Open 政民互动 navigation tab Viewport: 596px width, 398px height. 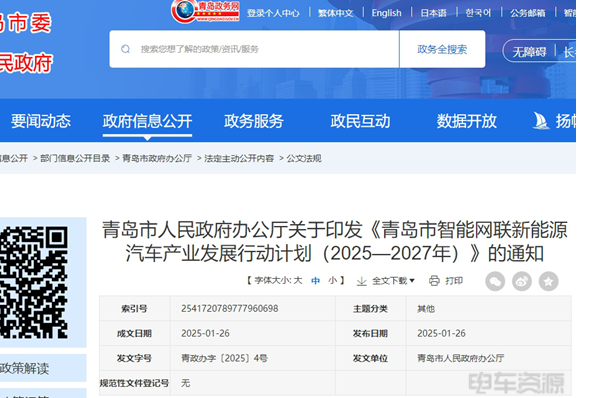pyautogui.click(x=360, y=121)
